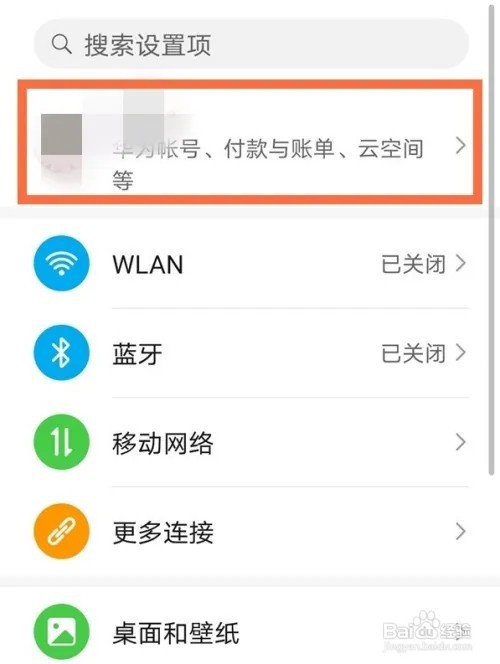Viewport: 500px width, 664px height.
Task: Click the 搜索设置项 search field
Action: [251, 44]
